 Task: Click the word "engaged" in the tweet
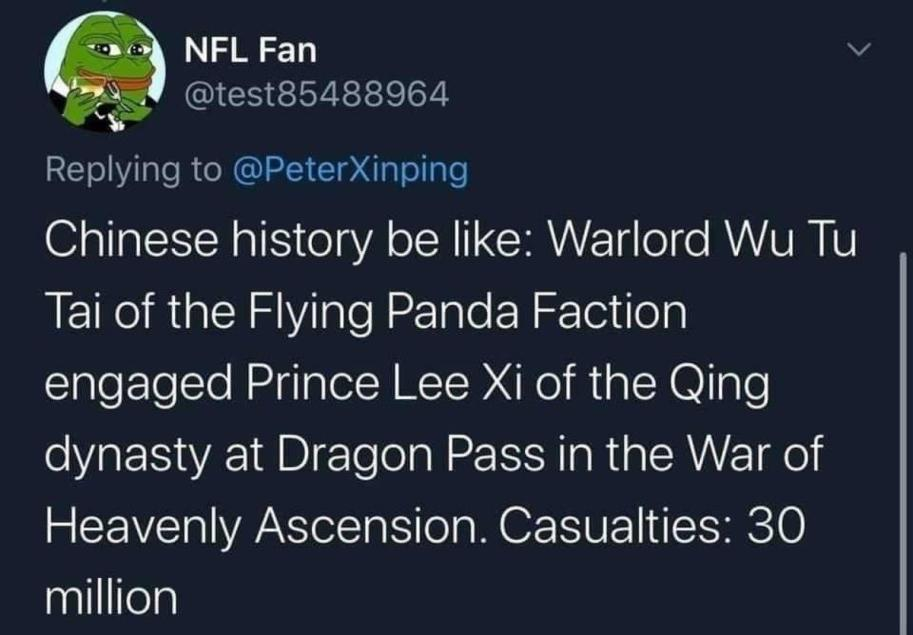point(138,386)
